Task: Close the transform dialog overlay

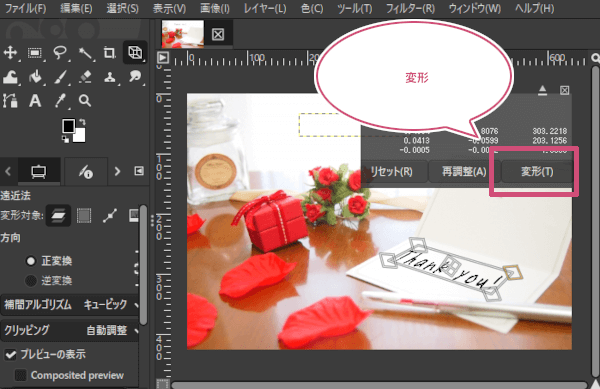Action: 564,90
